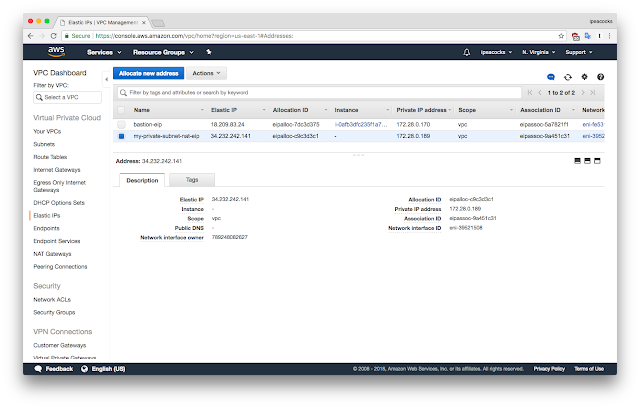Click the eipalloc-7dc3d375 allocation ID cell
This screenshot has height=408, width=640.
point(296,124)
